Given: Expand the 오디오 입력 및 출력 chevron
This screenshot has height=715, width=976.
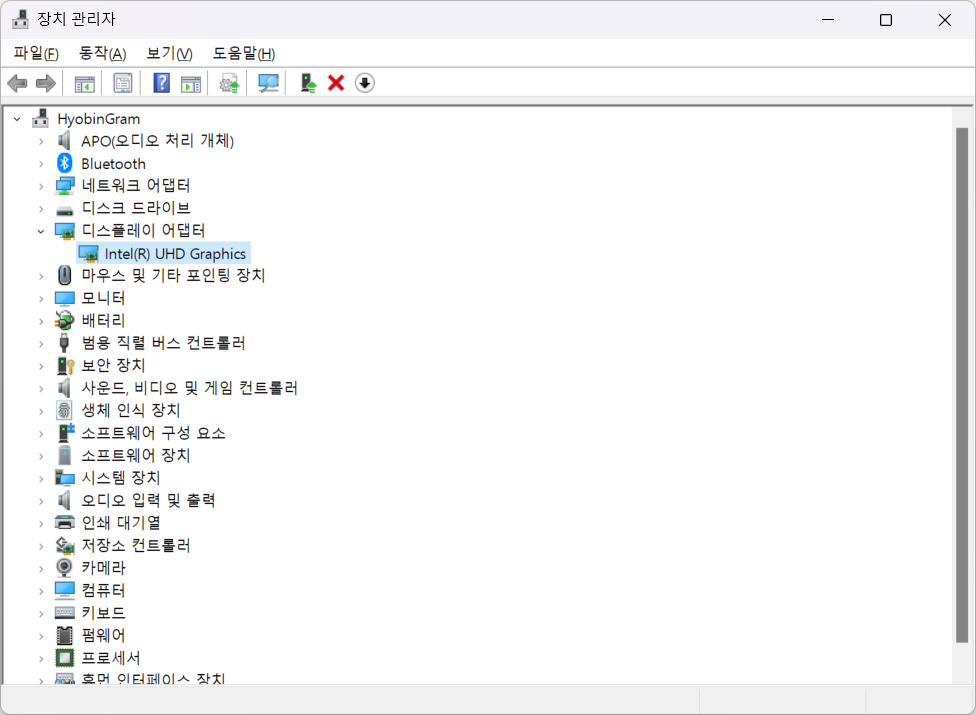Looking at the screenshot, I should point(41,500).
